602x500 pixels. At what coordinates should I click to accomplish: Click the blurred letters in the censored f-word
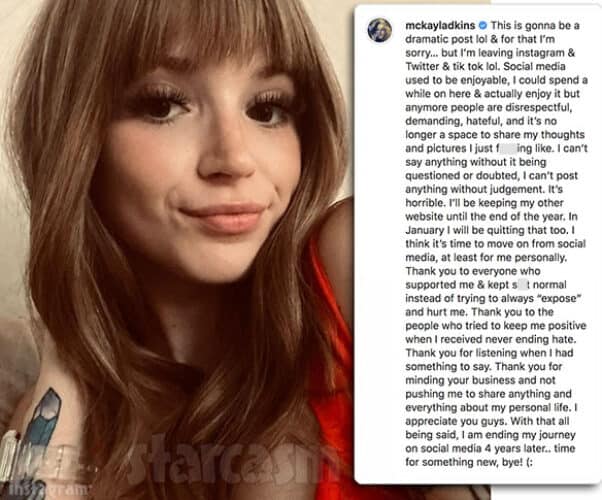pyautogui.click(x=506, y=148)
